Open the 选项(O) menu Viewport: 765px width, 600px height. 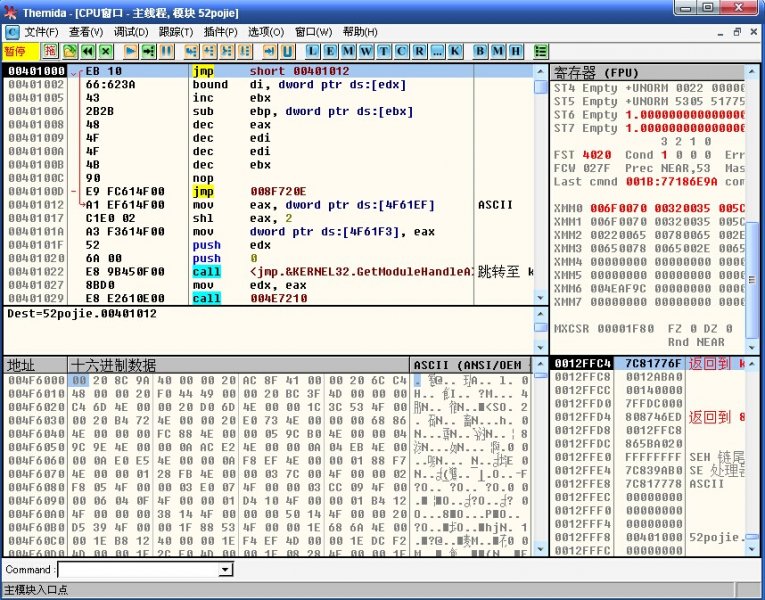(266, 32)
